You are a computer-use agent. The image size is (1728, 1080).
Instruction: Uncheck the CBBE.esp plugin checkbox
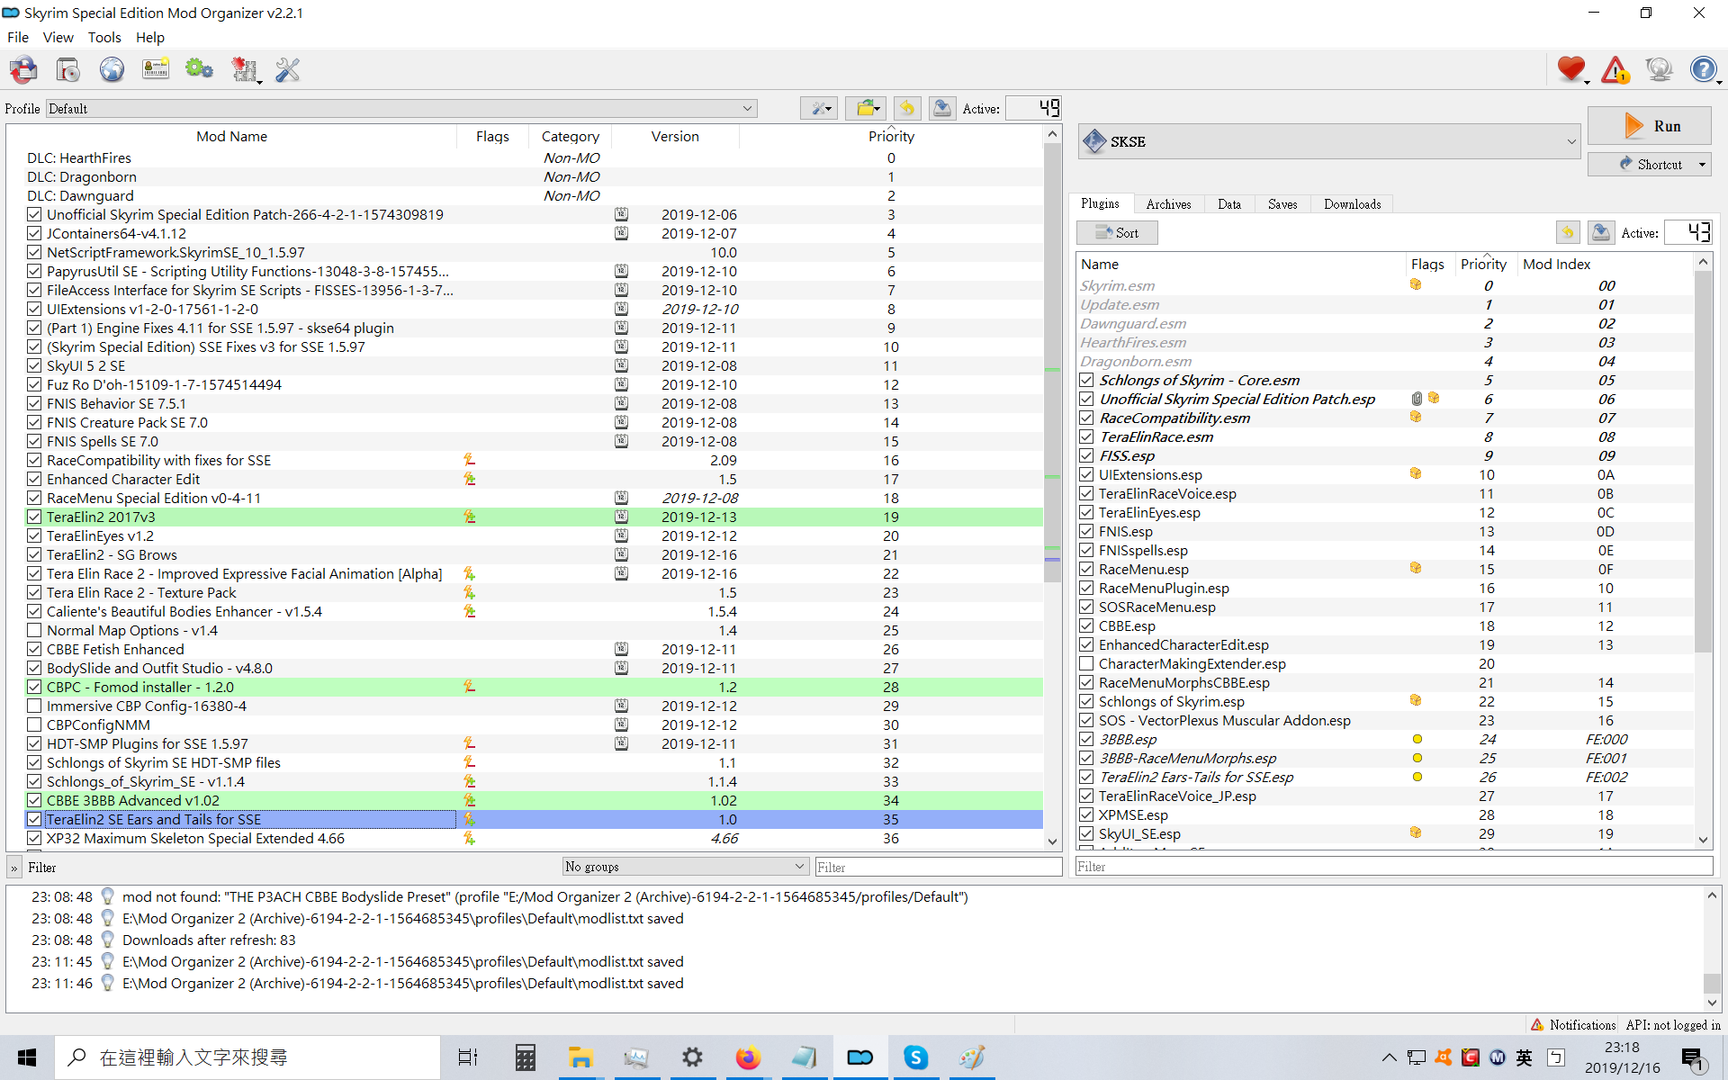1086,626
